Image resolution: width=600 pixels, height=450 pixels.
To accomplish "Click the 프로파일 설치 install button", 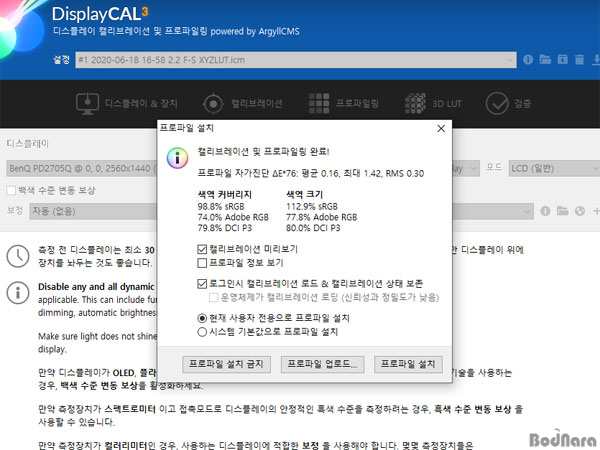I will [x=408, y=364].
